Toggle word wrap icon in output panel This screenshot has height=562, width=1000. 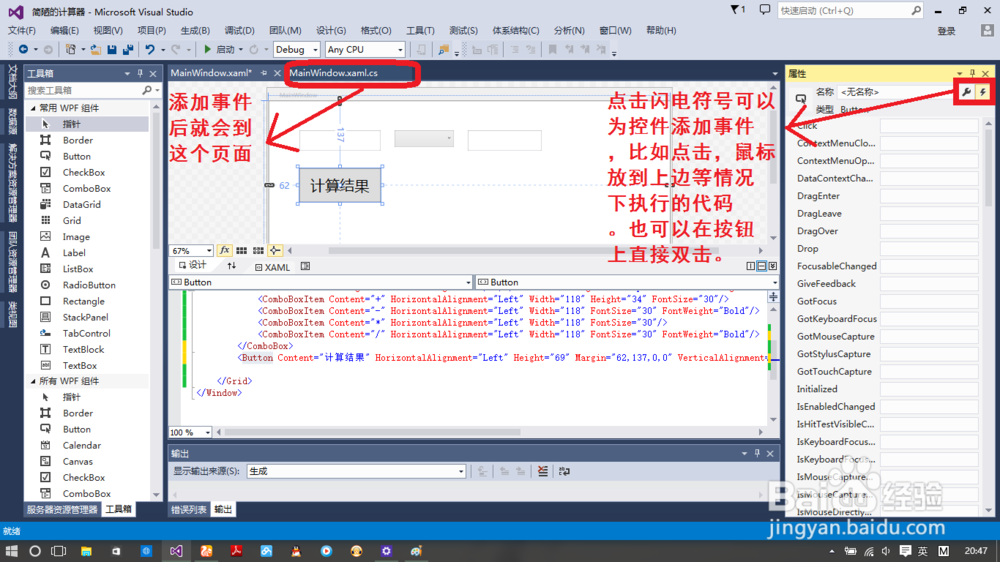tap(564, 471)
